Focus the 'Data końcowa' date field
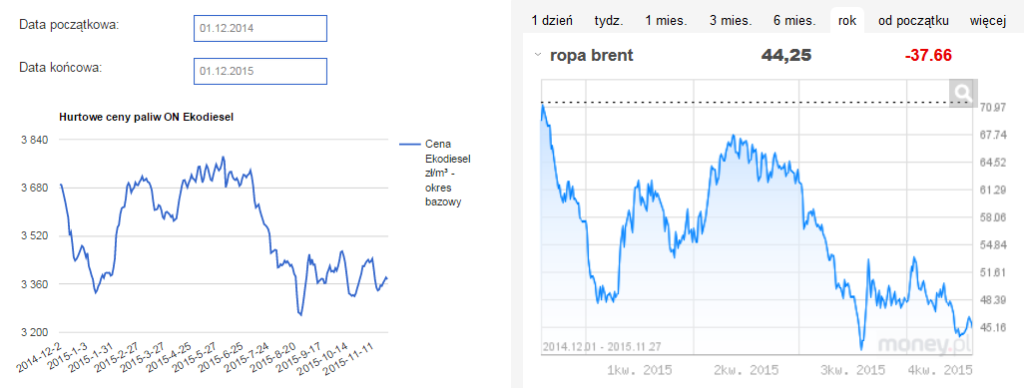This screenshot has width=1024, height=388. coord(260,71)
